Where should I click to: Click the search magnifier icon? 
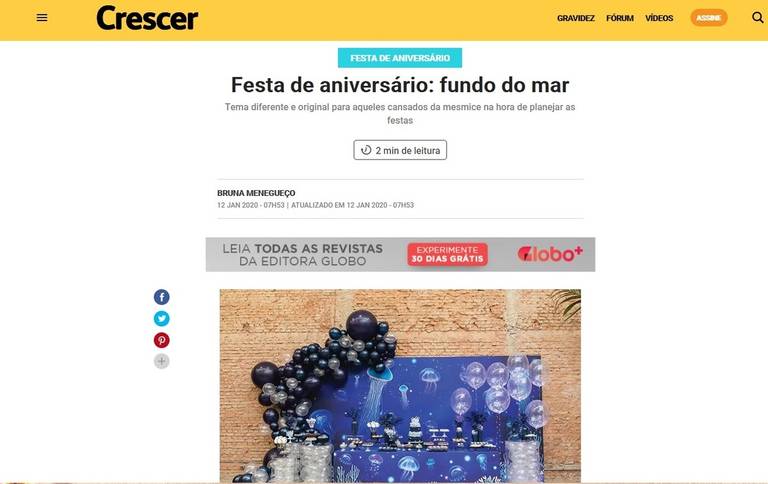[757, 18]
